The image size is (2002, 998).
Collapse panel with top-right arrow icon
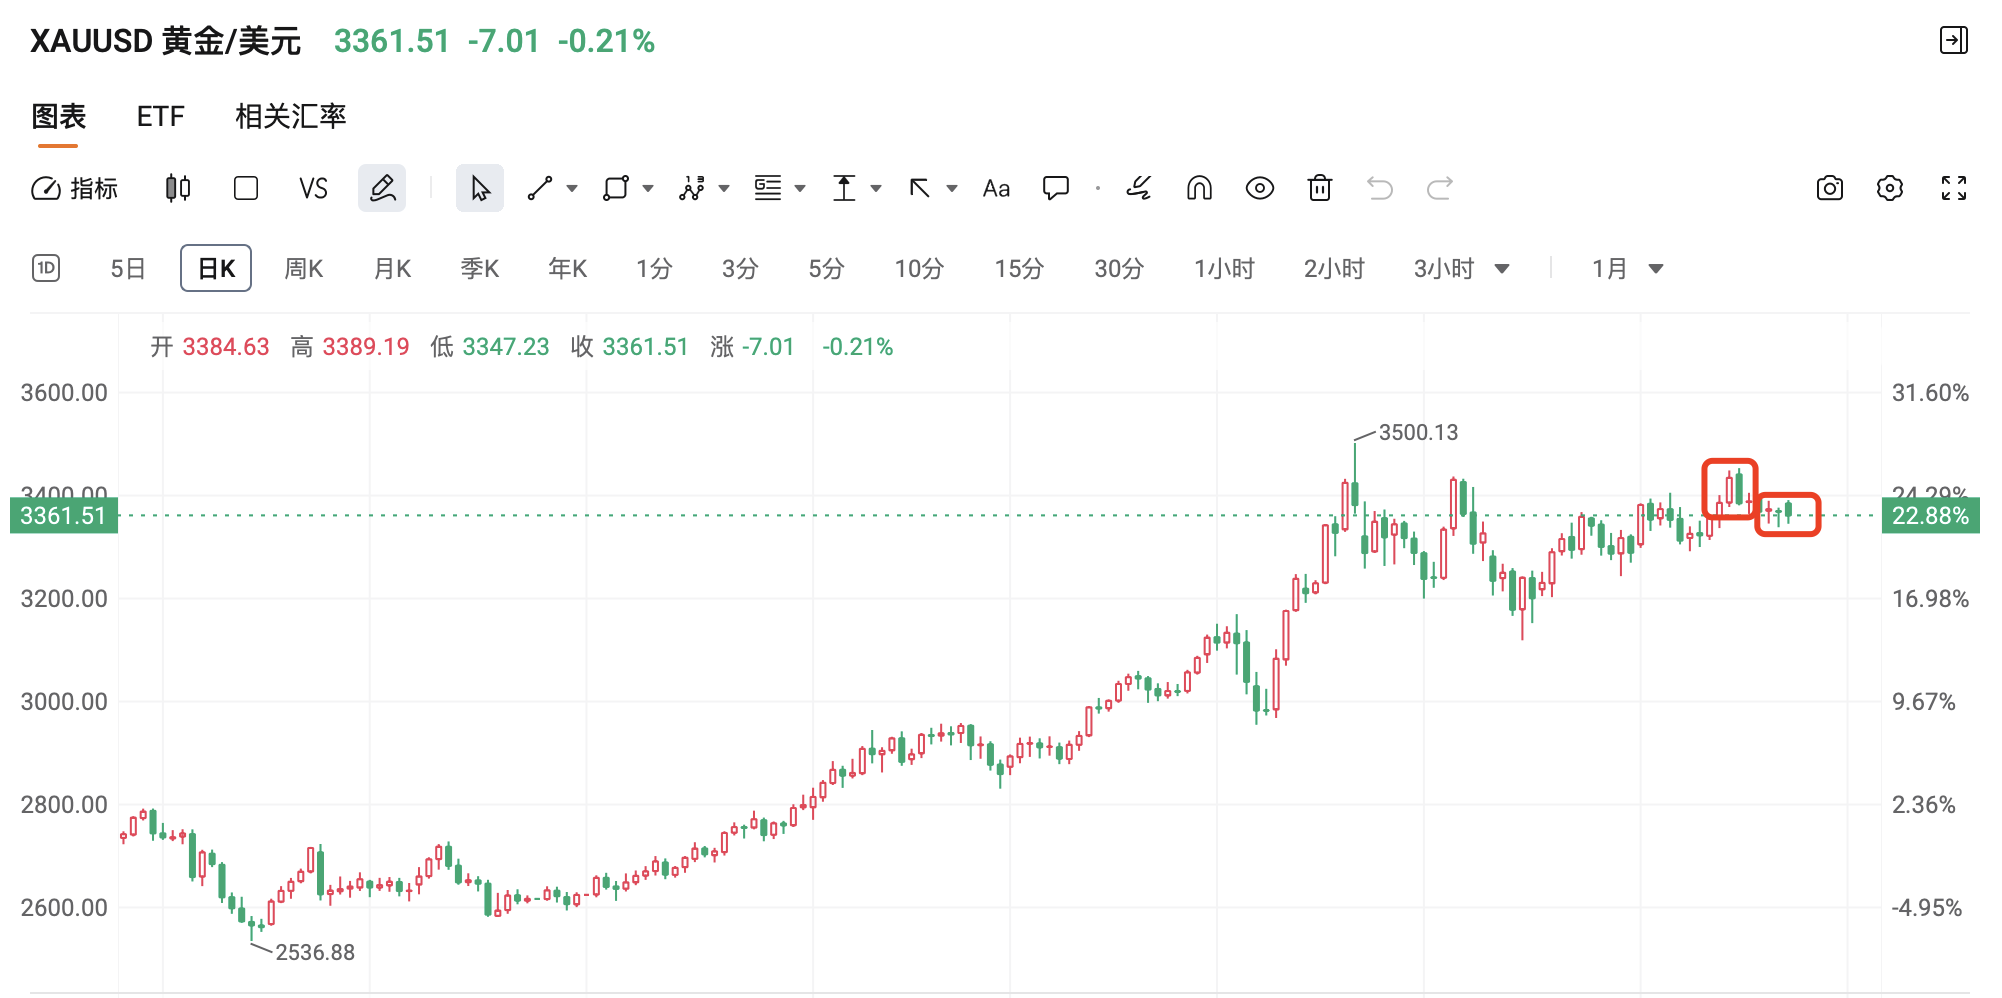(1954, 40)
